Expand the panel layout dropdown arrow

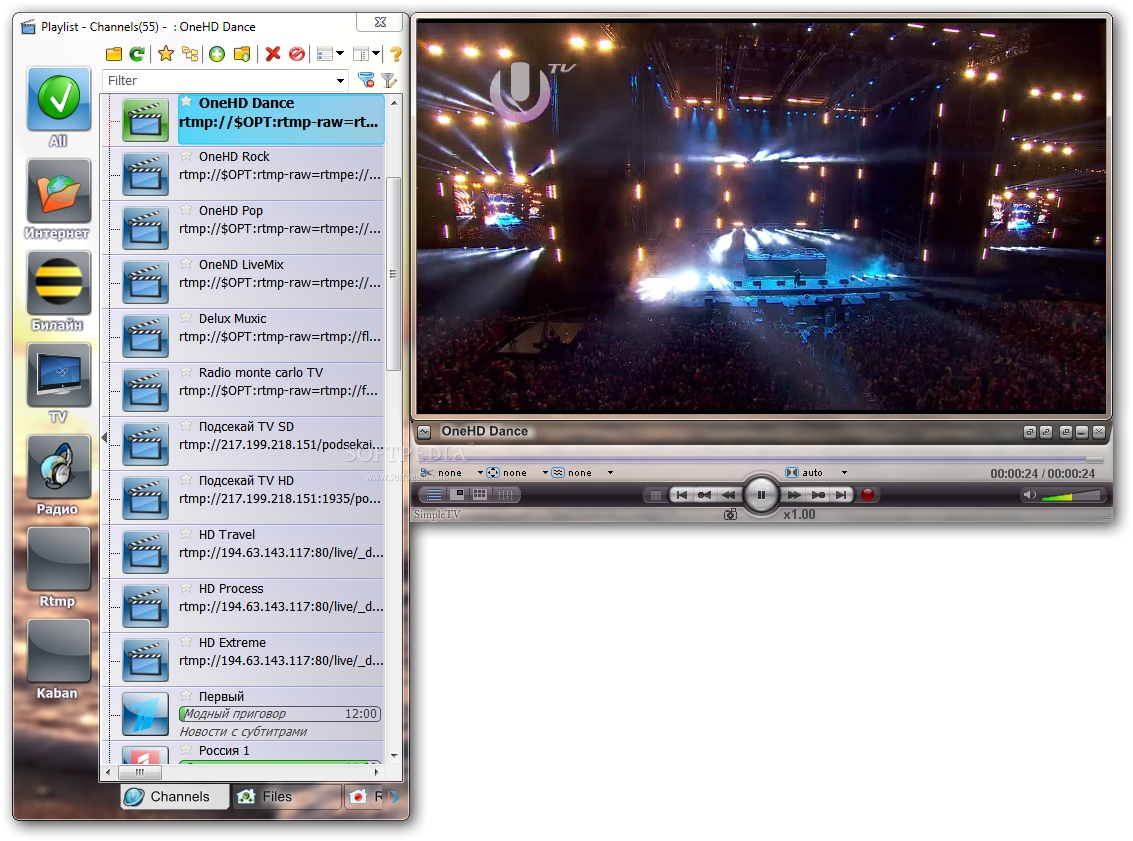tap(376, 53)
